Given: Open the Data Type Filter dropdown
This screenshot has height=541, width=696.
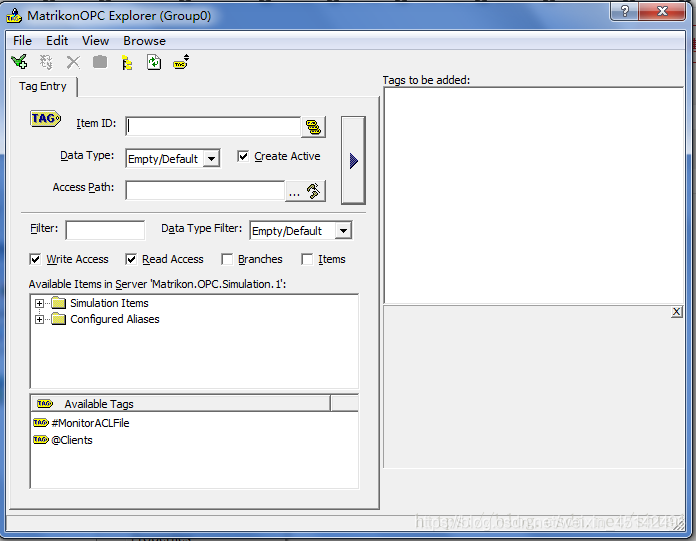Looking at the screenshot, I should click(343, 230).
